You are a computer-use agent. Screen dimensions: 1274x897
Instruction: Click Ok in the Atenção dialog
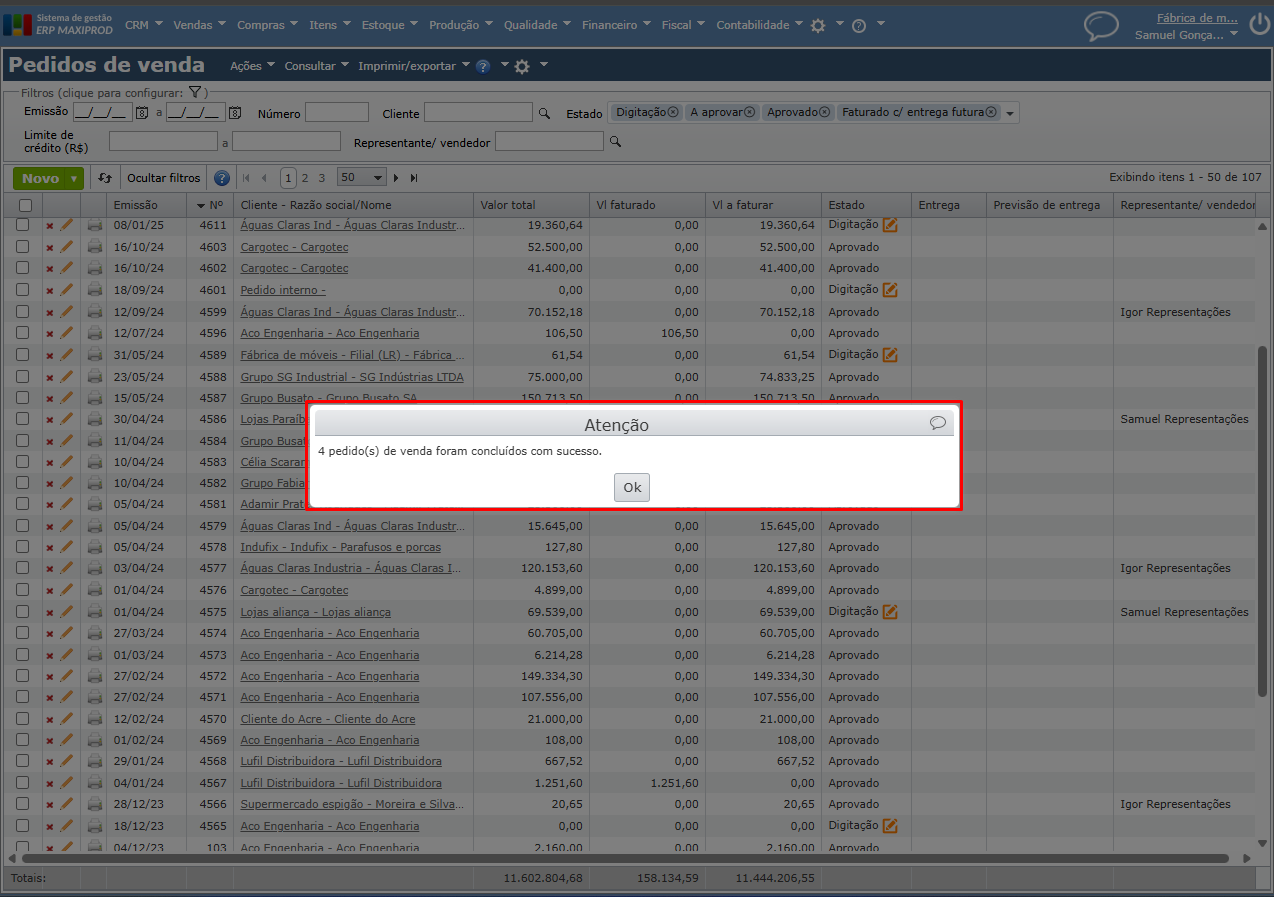(x=632, y=487)
